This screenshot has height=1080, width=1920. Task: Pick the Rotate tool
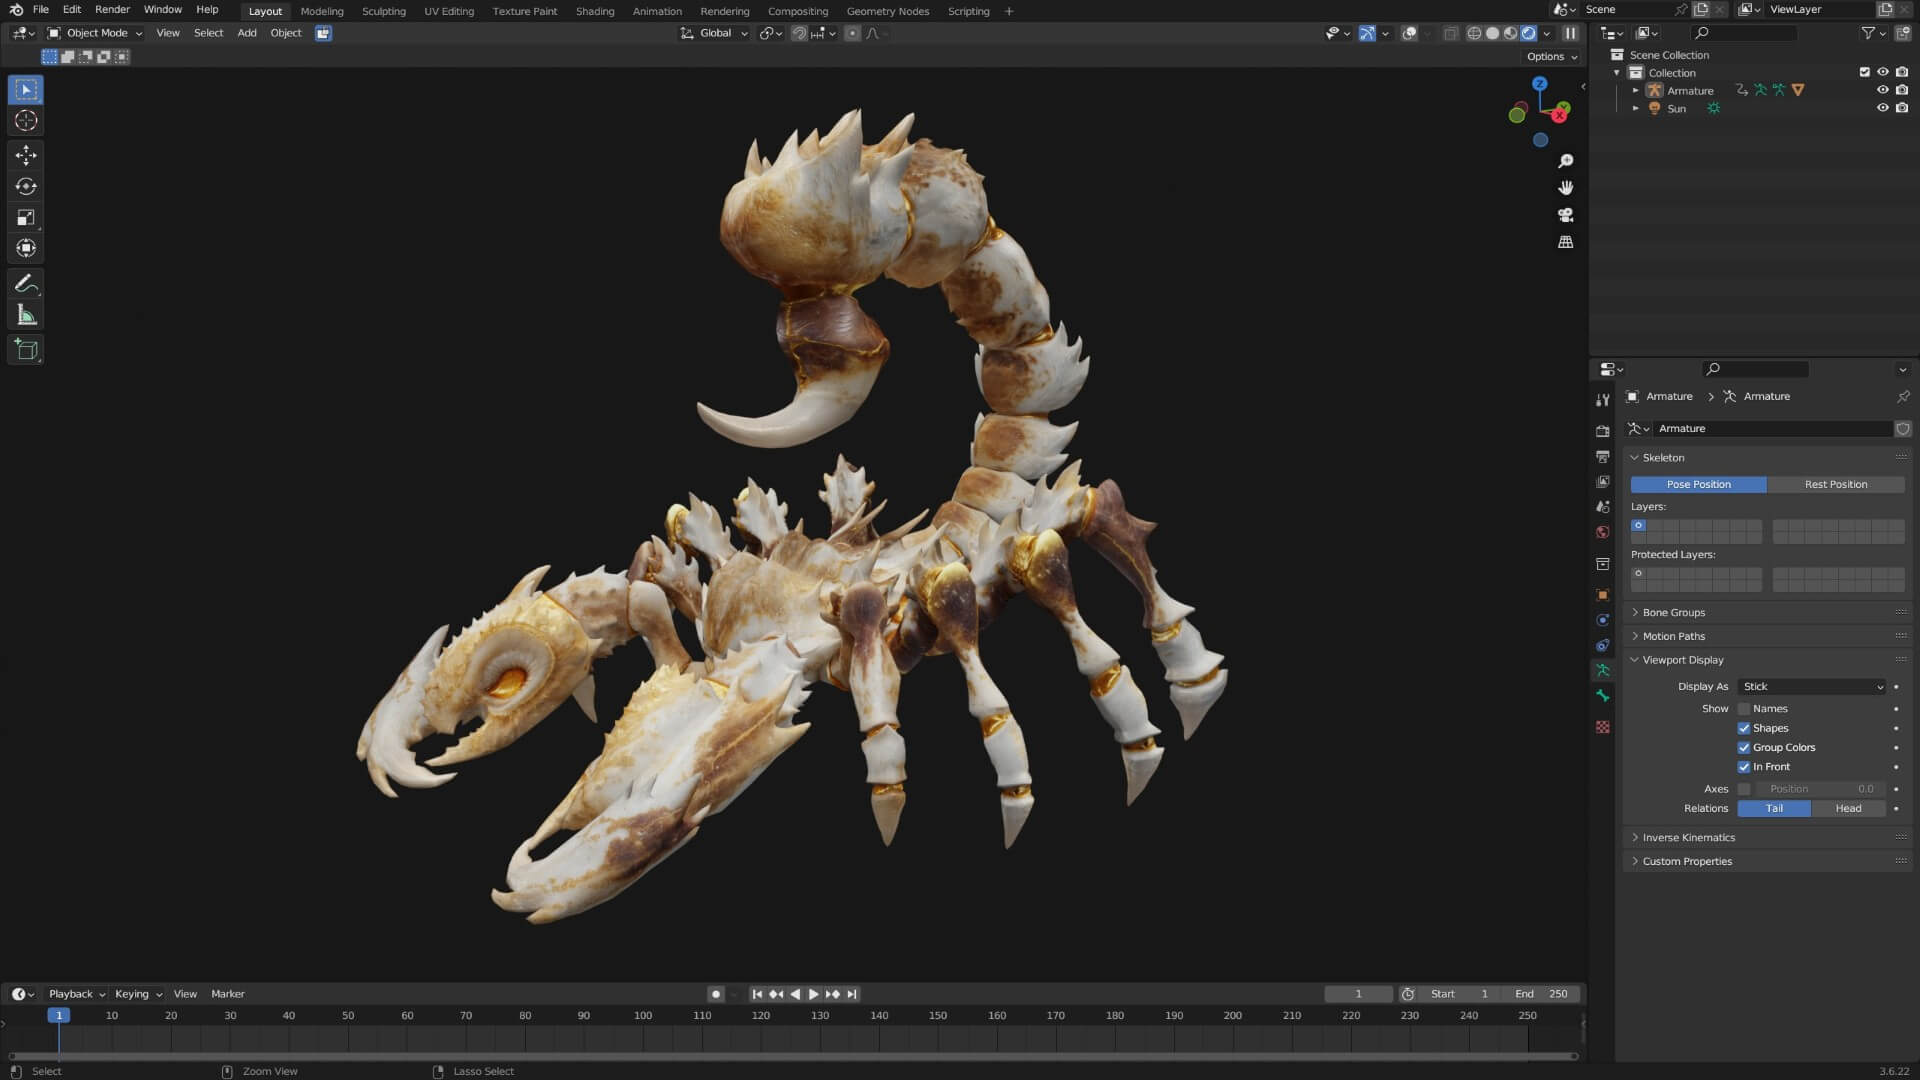26,186
